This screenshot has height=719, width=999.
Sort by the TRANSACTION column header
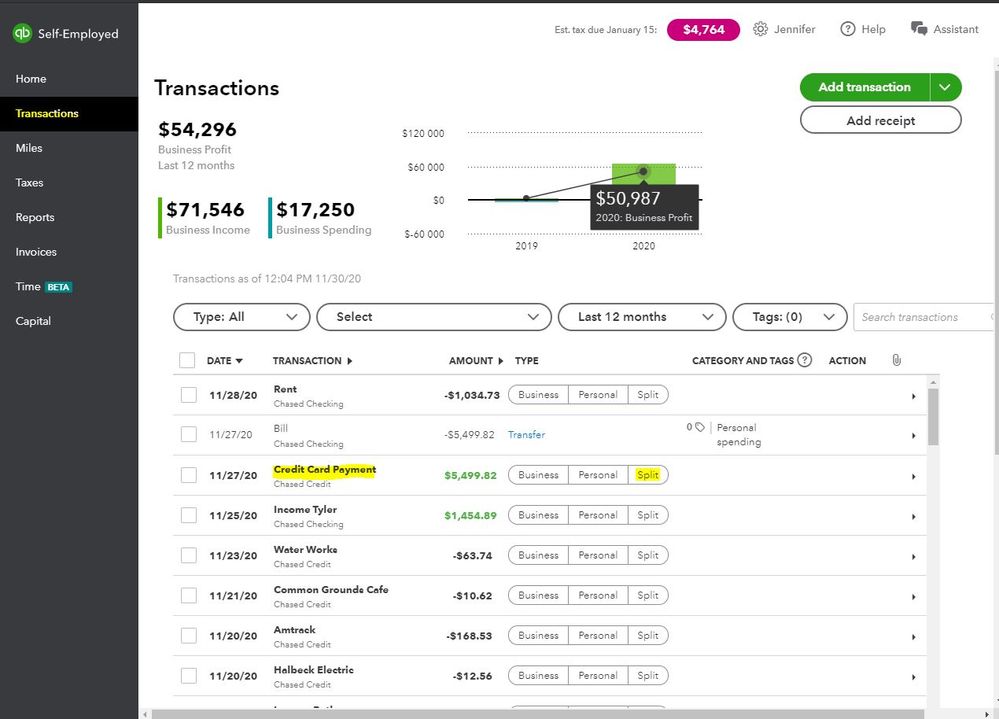coord(312,360)
